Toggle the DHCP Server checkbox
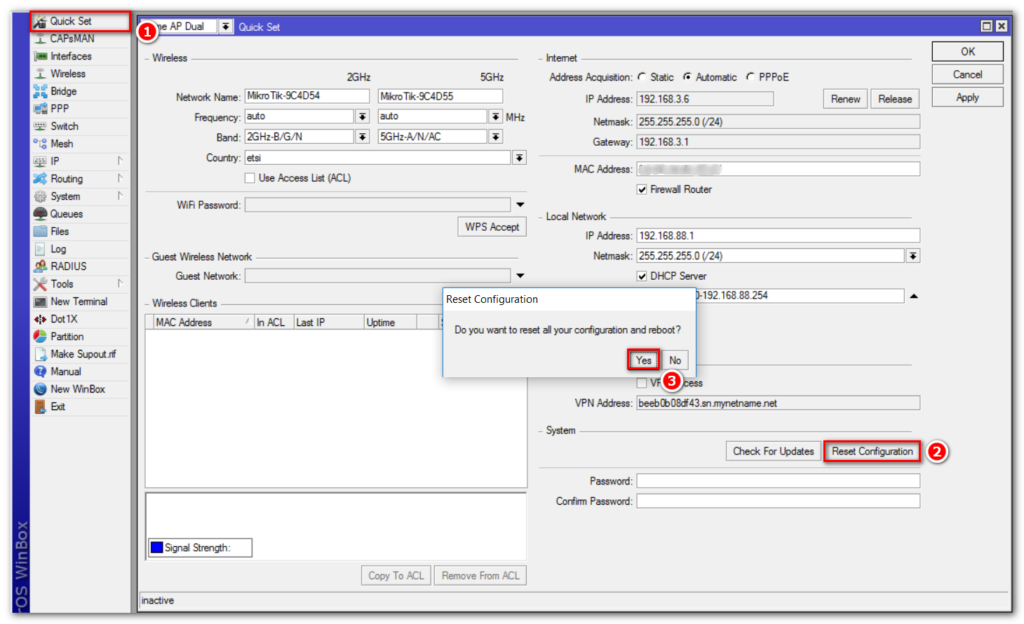Screen dimensions: 1024x624 [642, 276]
